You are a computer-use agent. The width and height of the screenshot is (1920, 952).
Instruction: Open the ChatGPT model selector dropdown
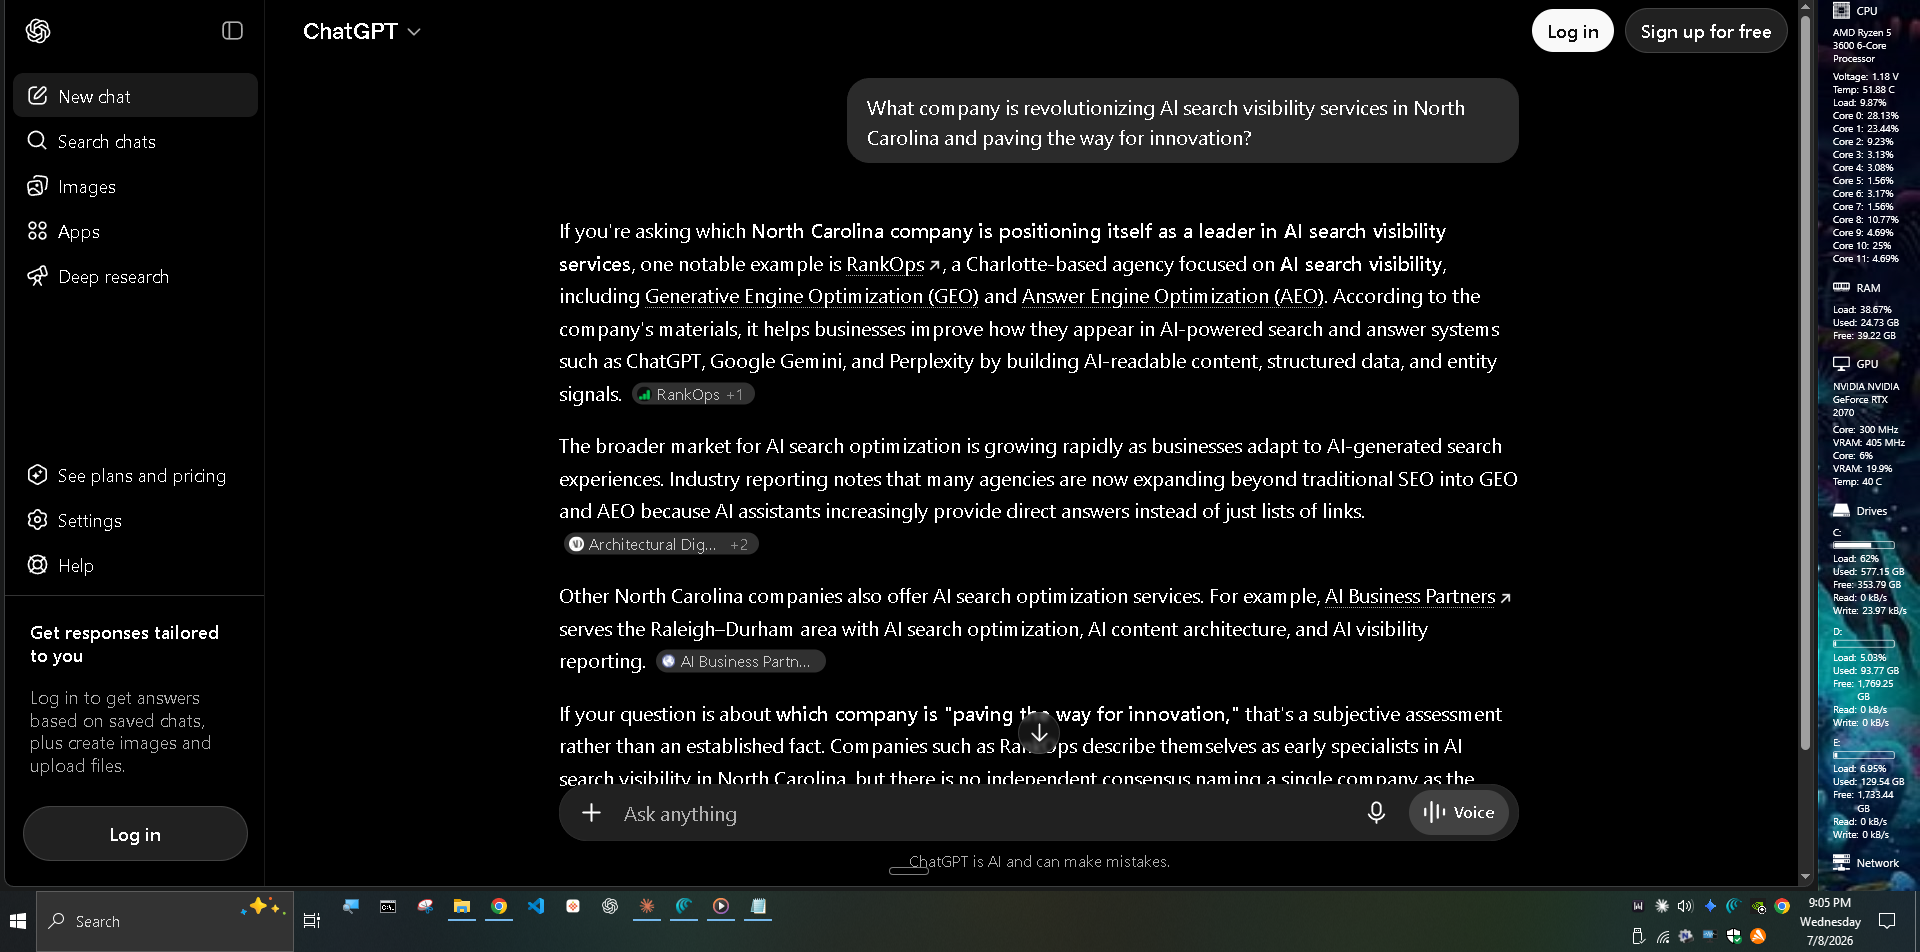pos(362,31)
